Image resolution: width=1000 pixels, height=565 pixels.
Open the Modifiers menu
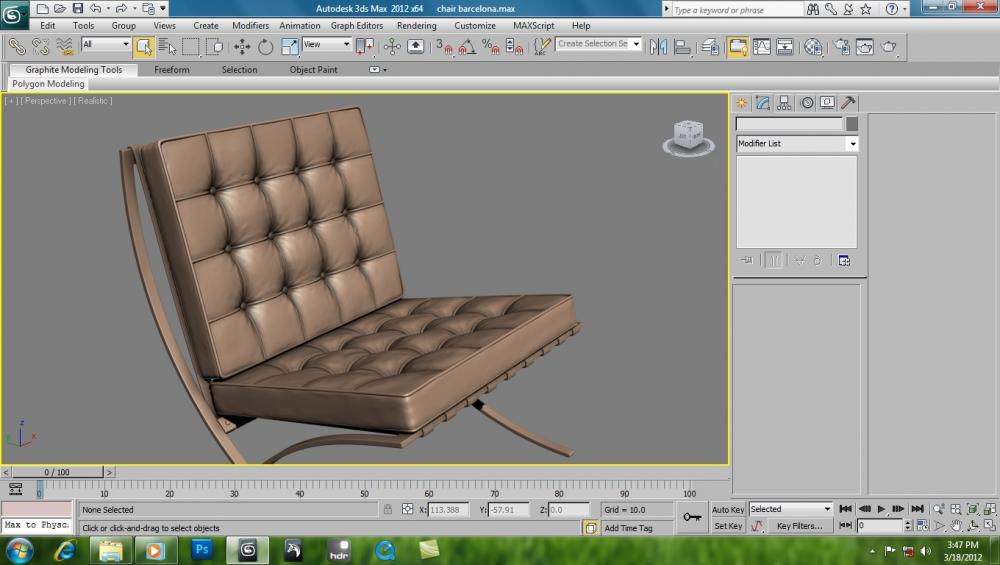(x=250, y=26)
